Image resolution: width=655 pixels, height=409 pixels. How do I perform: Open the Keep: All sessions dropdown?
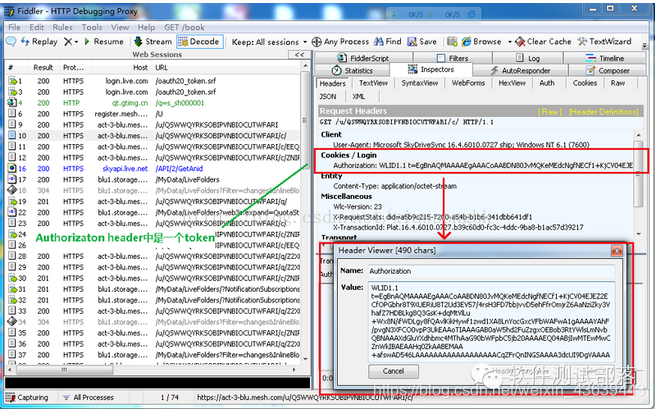269,42
